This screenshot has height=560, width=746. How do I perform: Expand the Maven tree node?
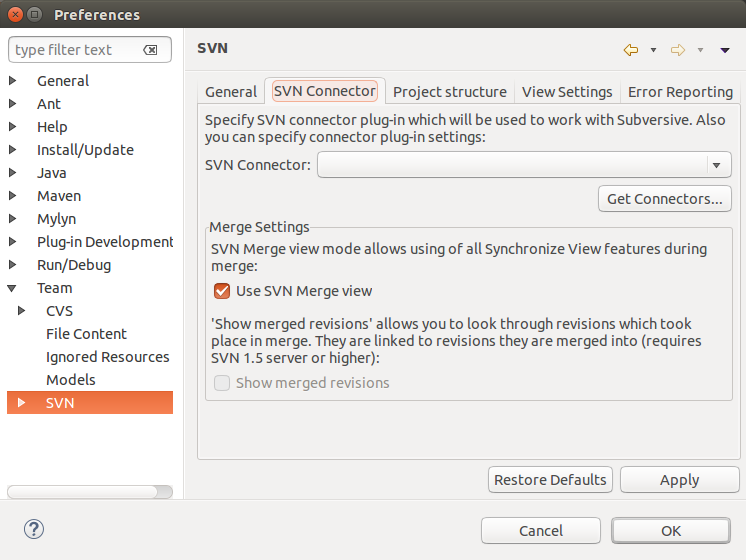tap(13, 196)
